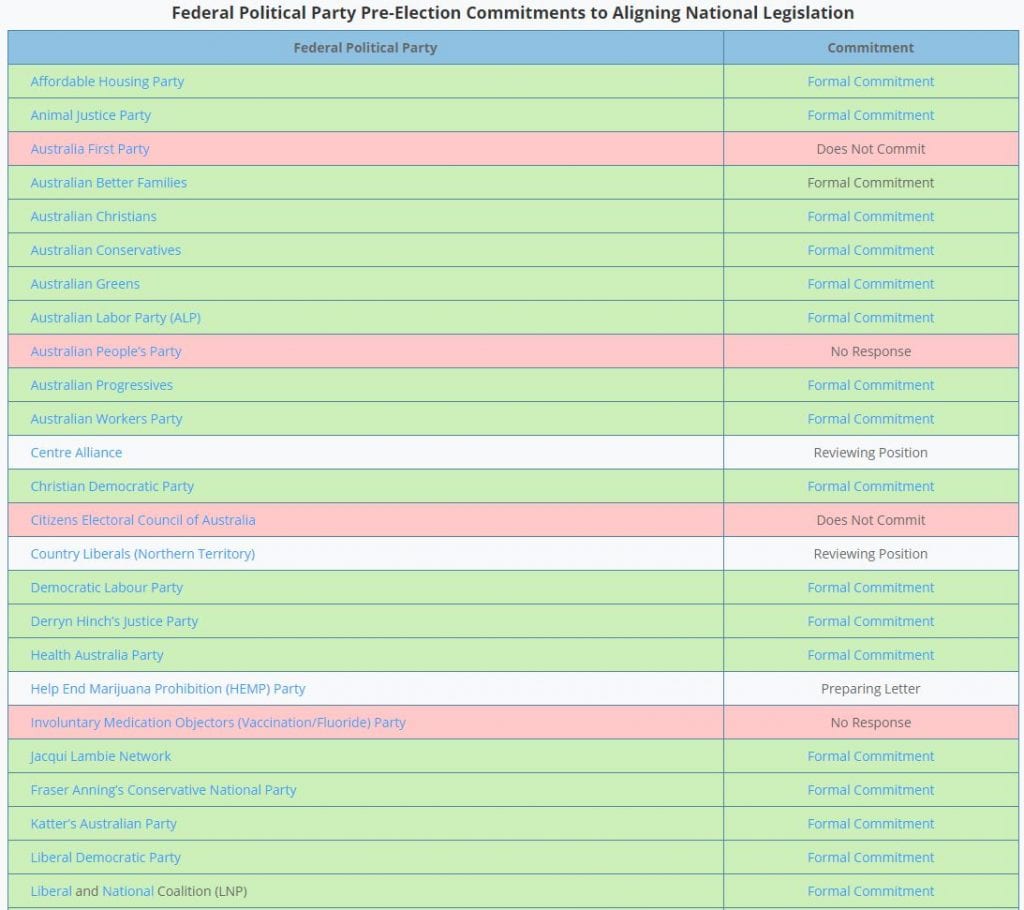
Task: Click the 'National' link in the Coalition row
Action: pos(128,891)
